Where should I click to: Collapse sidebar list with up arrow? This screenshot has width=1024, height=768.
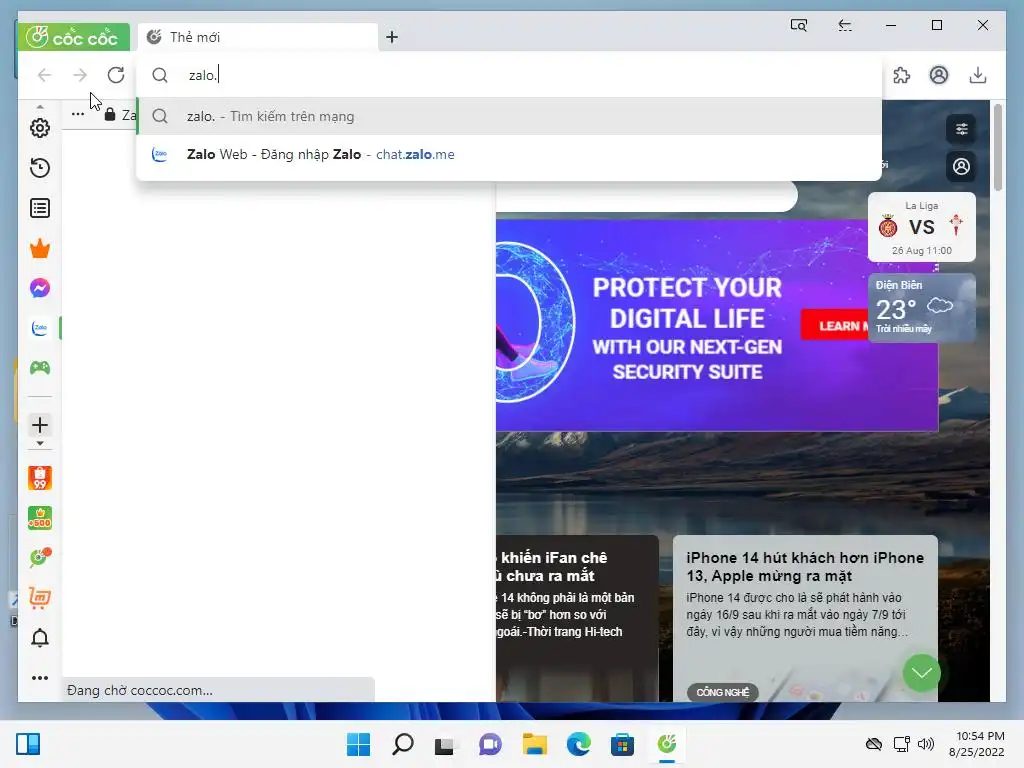pyautogui.click(x=40, y=106)
